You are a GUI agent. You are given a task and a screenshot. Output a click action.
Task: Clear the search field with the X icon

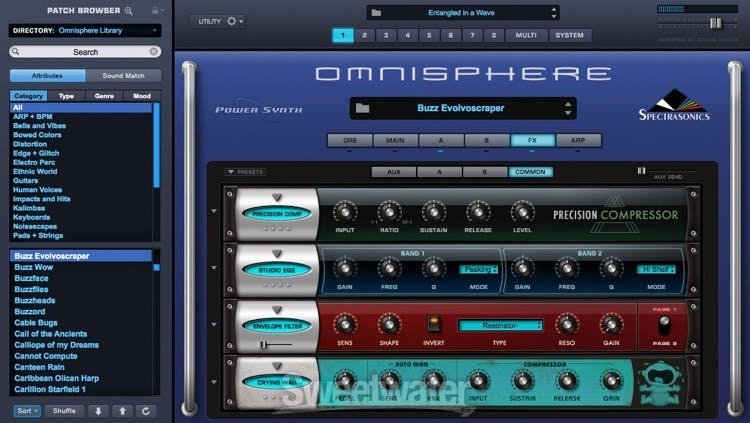(x=154, y=51)
